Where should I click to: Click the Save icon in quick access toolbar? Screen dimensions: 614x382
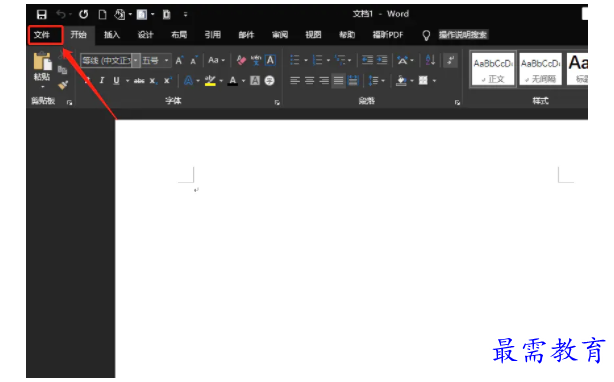point(42,14)
